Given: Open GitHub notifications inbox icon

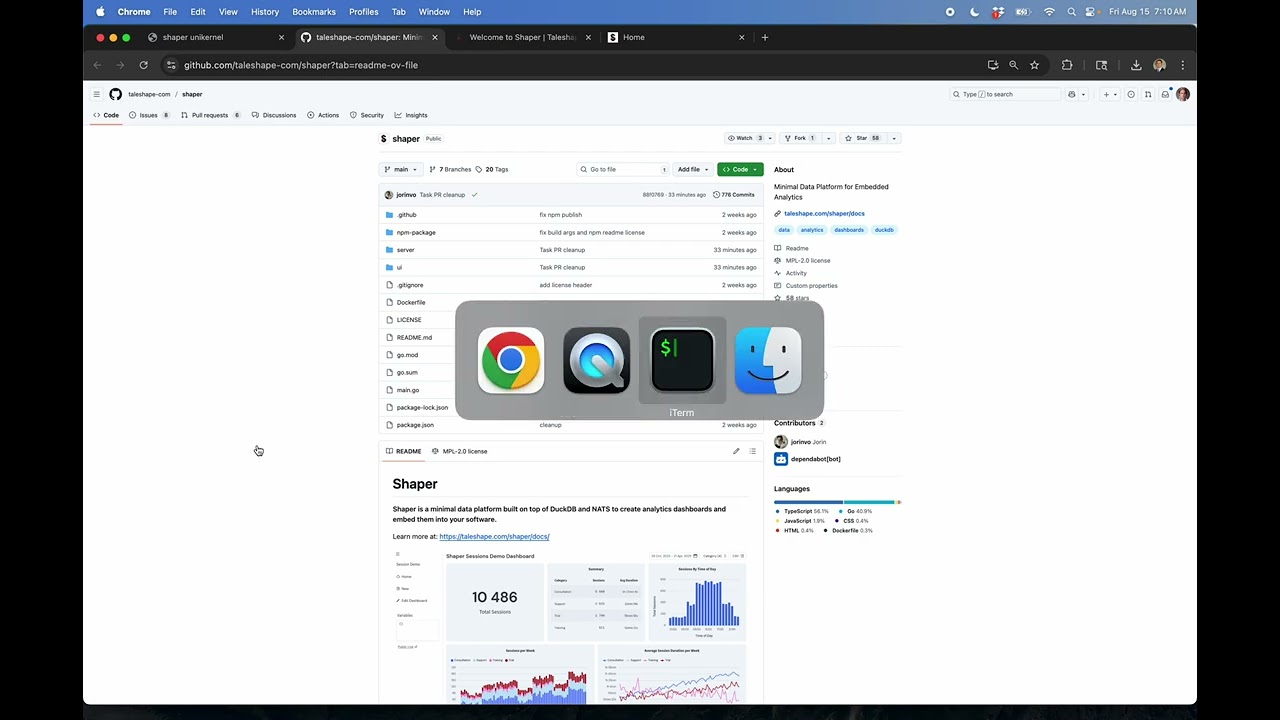Looking at the screenshot, I should tap(1165, 94).
